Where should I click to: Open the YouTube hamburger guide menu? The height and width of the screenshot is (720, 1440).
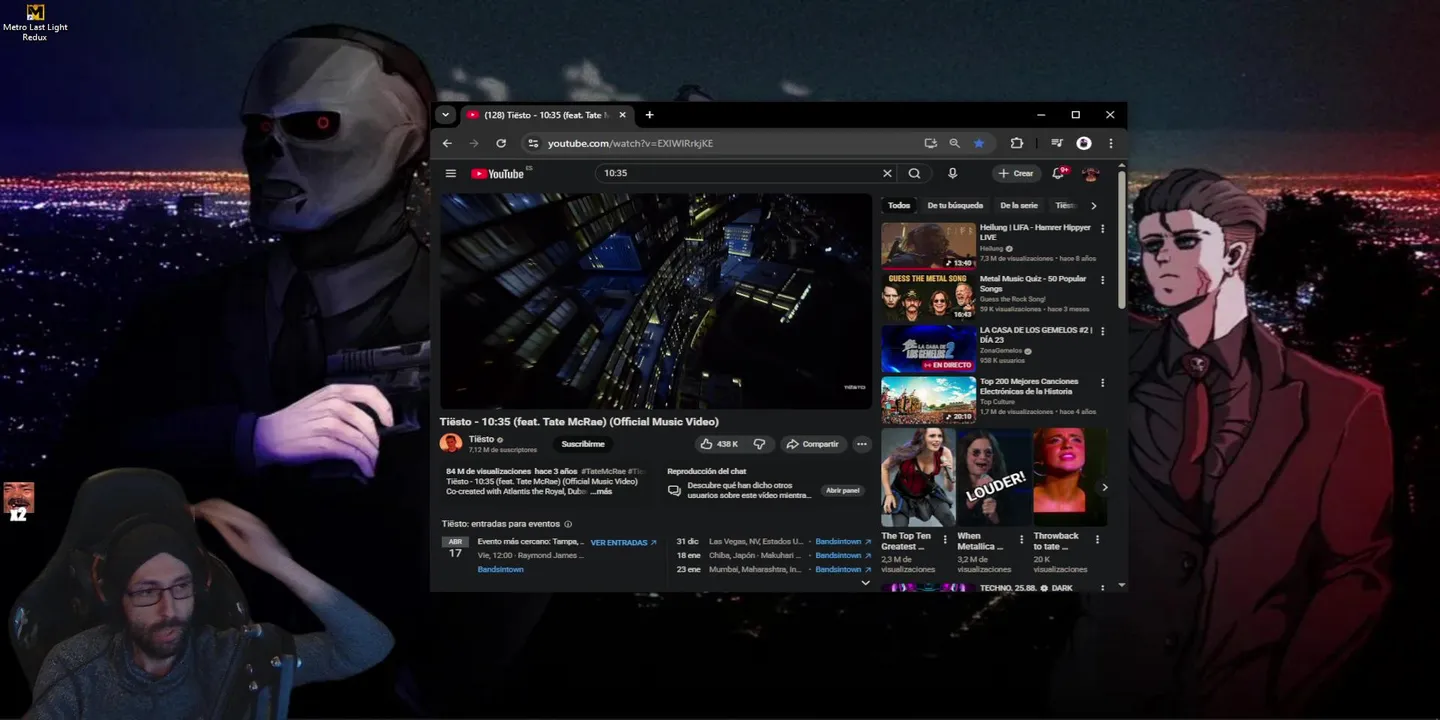(451, 173)
